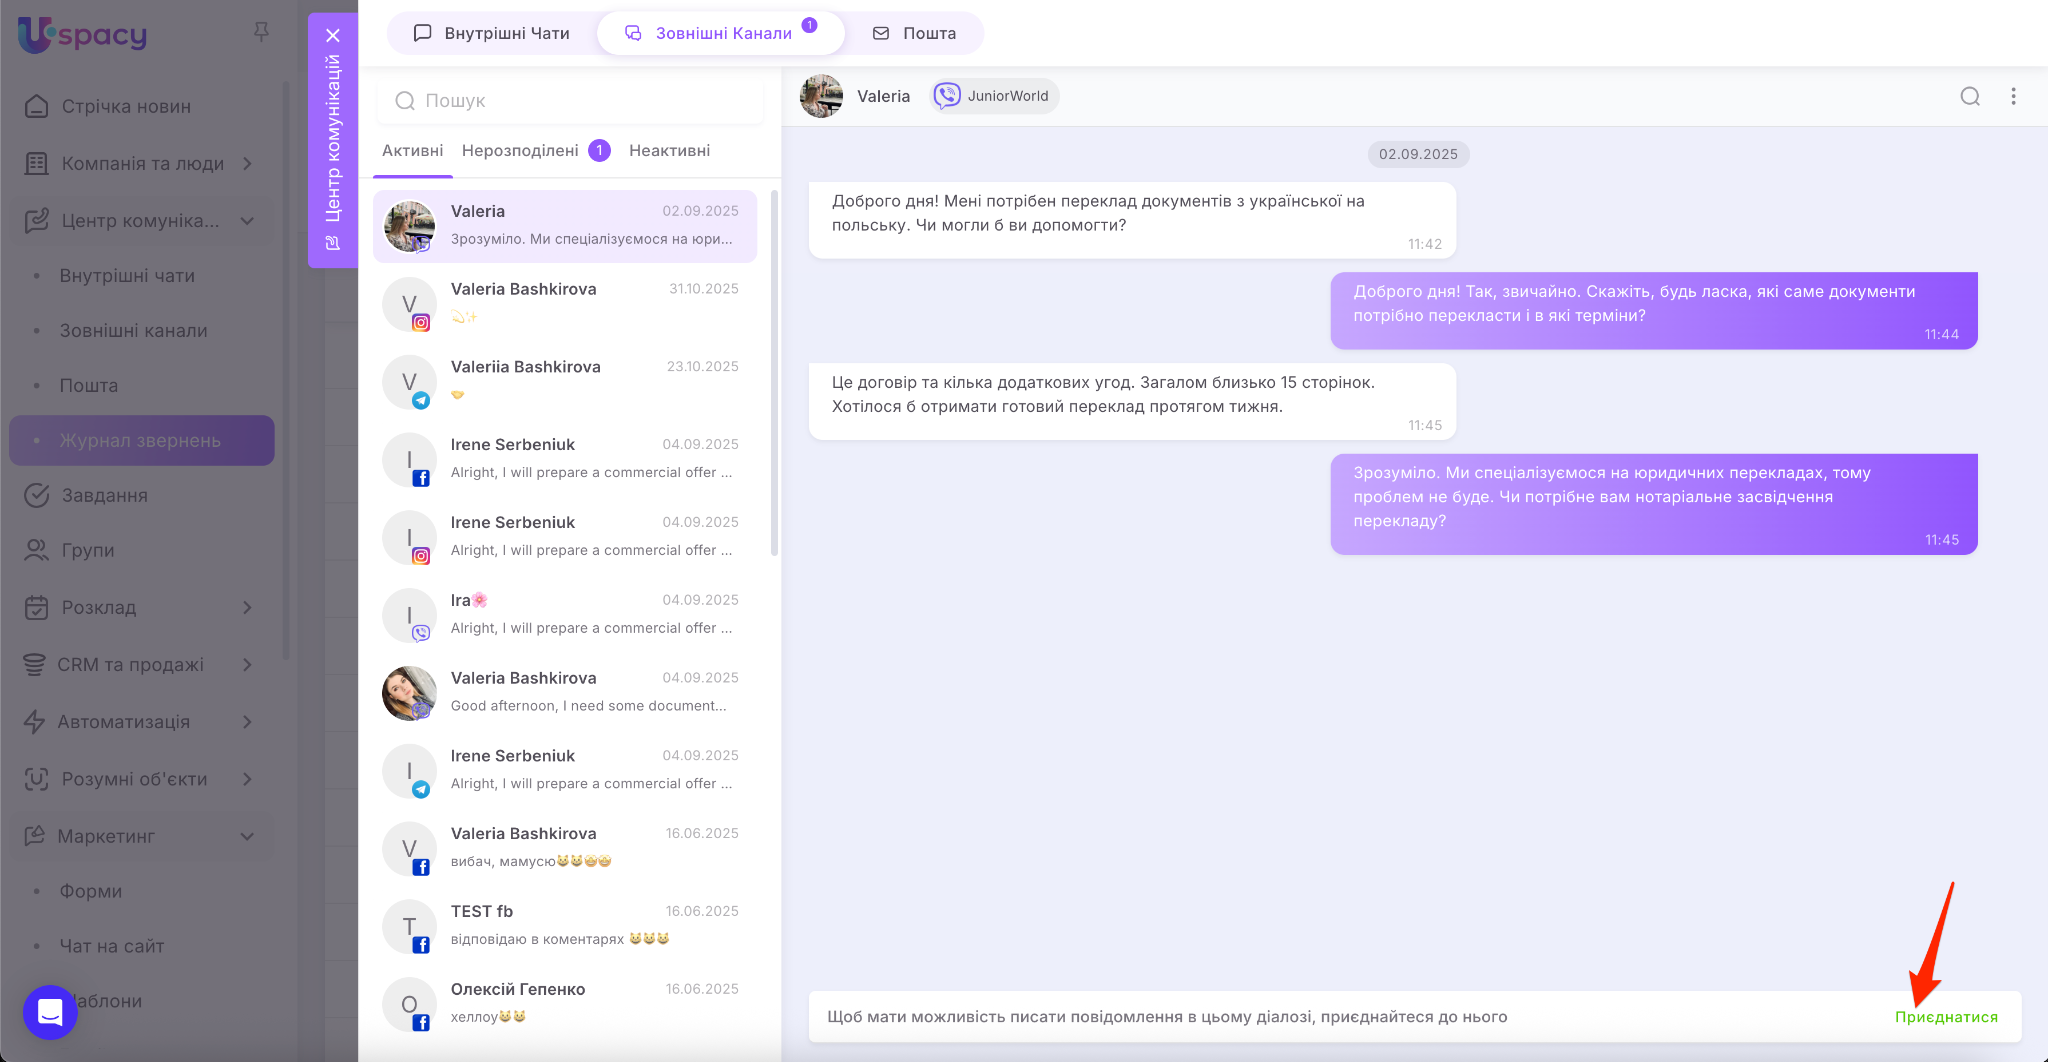Collapse the Центр комунікацій sidebar section
The height and width of the screenshot is (1062, 2048).
[247, 221]
